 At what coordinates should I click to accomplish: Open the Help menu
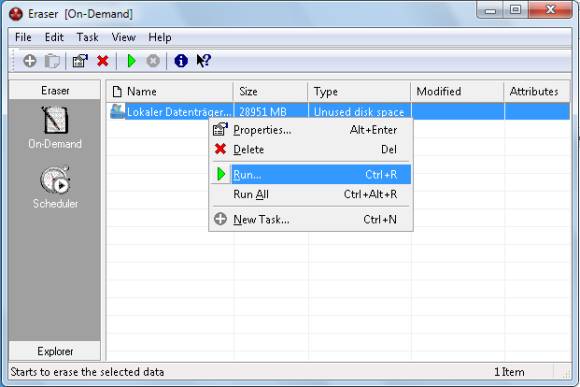point(160,37)
